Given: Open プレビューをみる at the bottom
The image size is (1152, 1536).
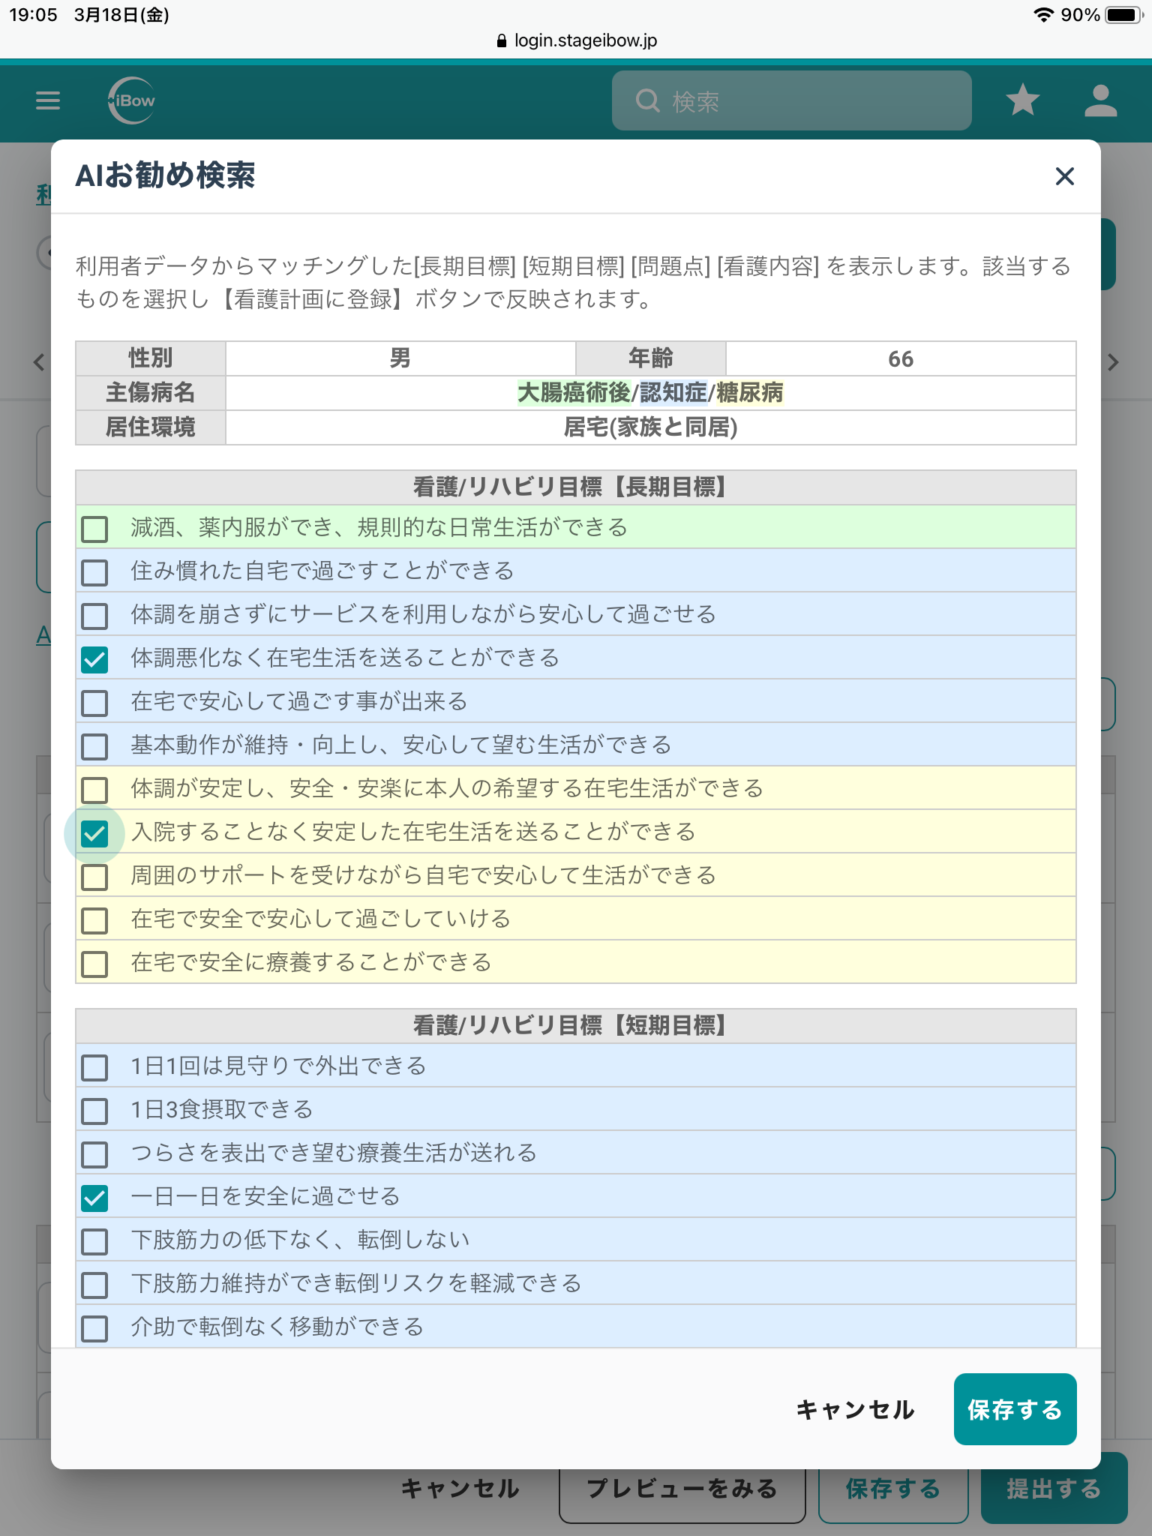Looking at the screenshot, I should 681,1488.
